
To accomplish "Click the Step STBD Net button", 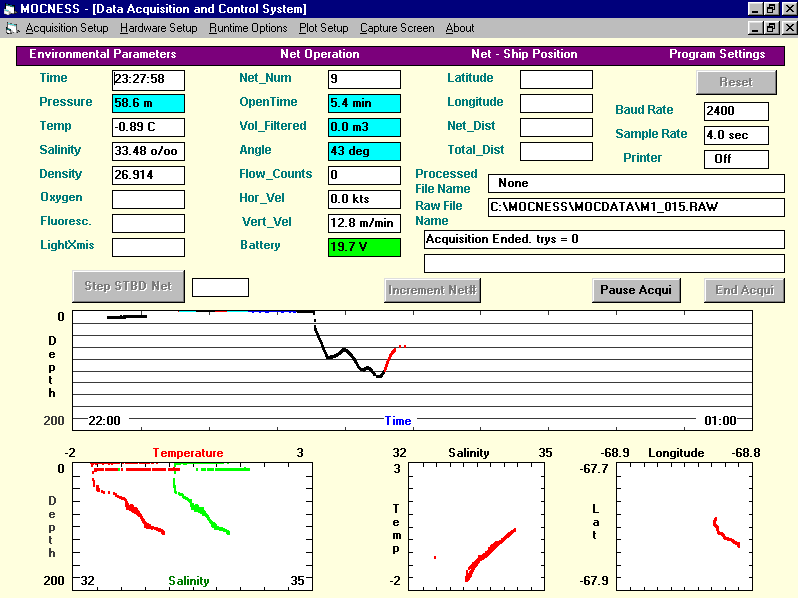I will tap(128, 286).
